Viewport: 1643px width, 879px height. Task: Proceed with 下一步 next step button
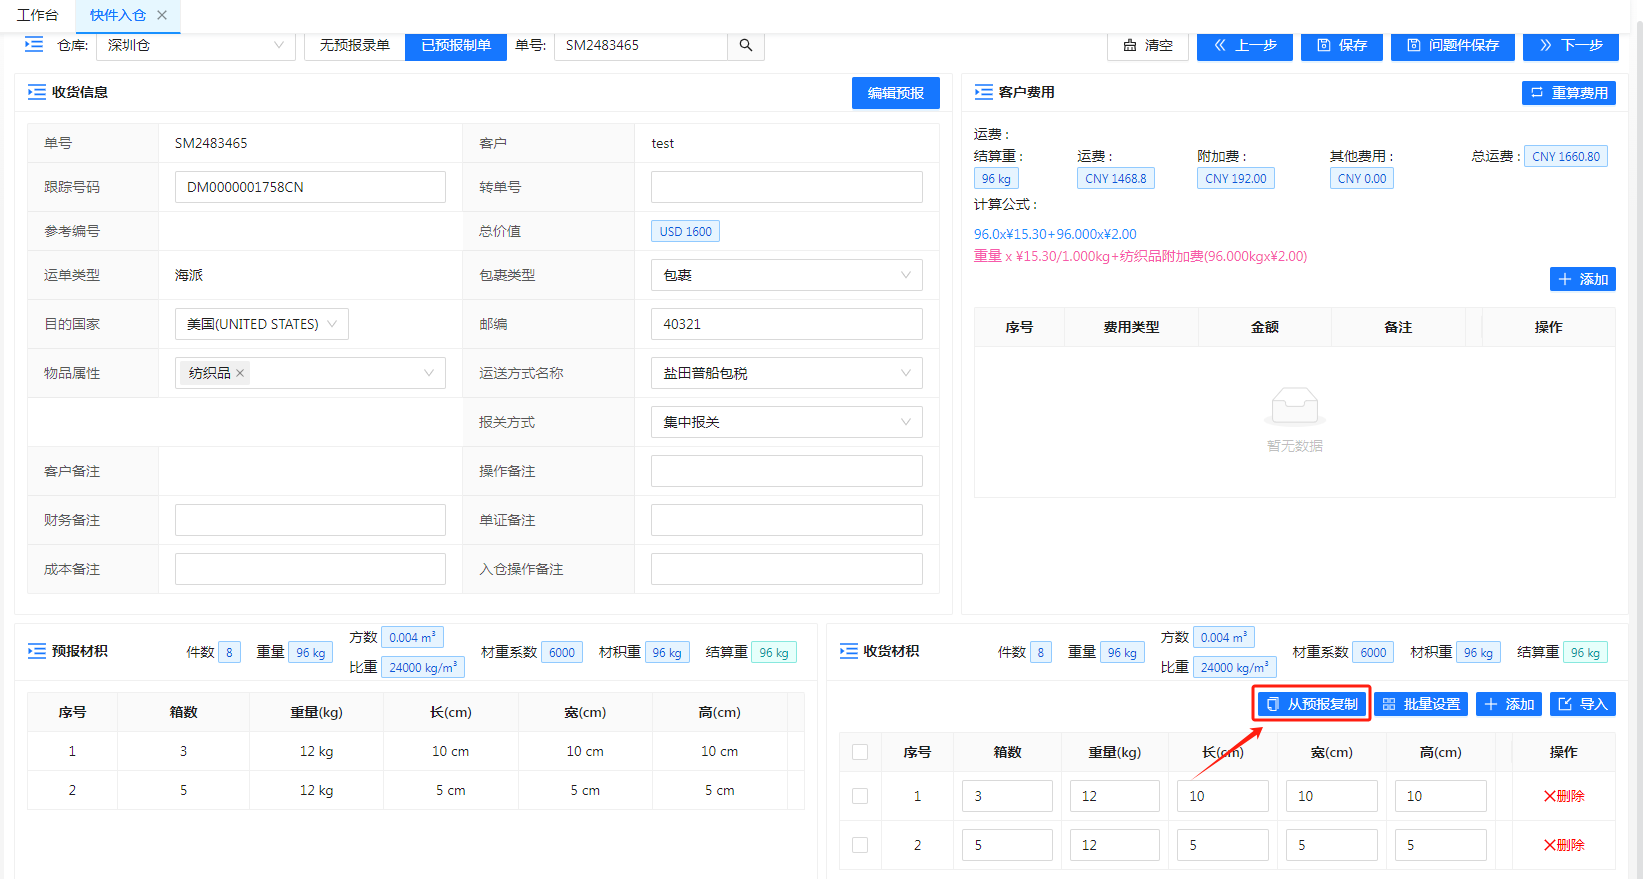pyautogui.click(x=1570, y=45)
